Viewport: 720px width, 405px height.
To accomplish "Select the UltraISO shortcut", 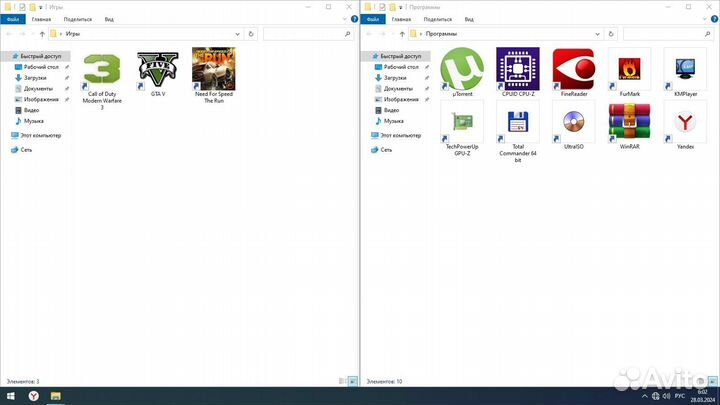I will click(x=574, y=125).
